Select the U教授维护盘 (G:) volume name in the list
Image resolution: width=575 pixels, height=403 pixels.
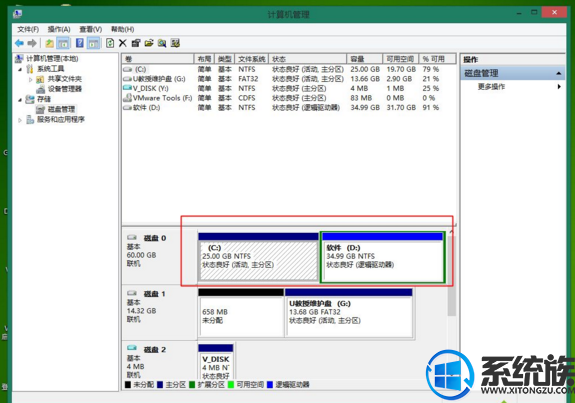click(159, 79)
